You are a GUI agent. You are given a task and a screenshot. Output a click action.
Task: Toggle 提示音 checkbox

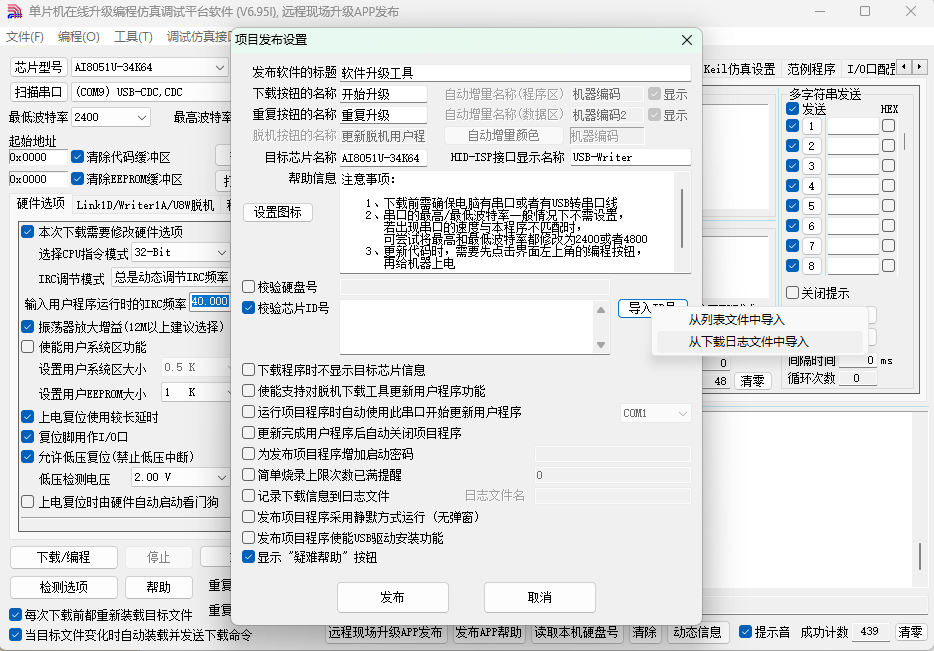coord(745,632)
